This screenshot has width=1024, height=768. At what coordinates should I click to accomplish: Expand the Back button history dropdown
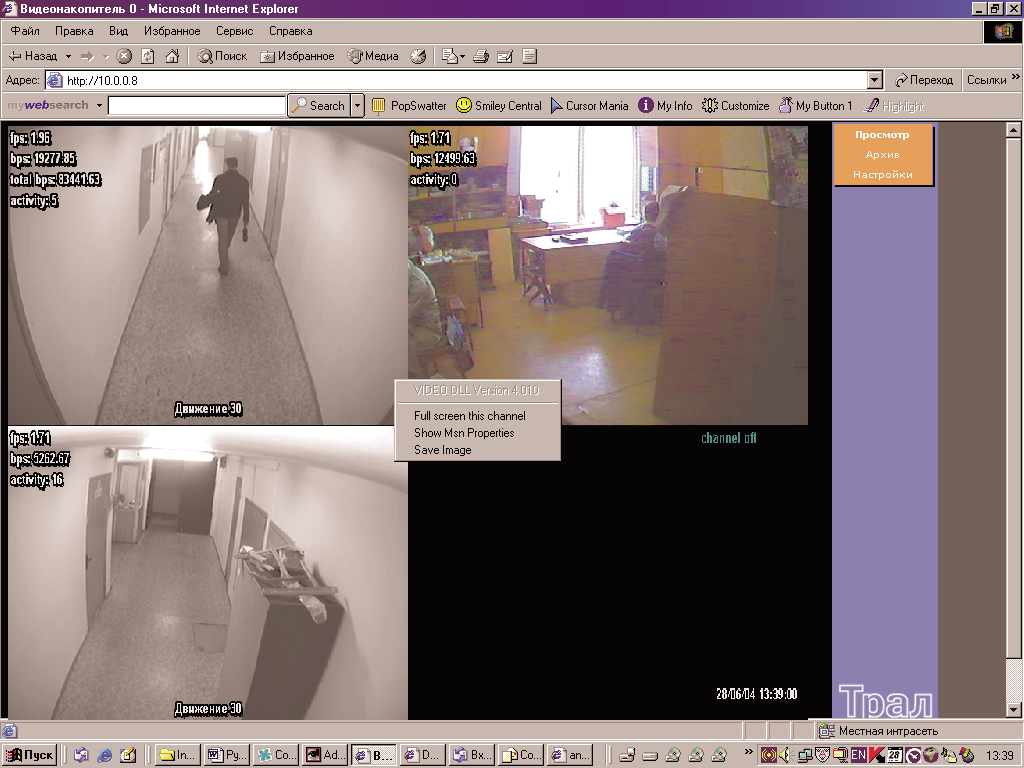tap(68, 57)
